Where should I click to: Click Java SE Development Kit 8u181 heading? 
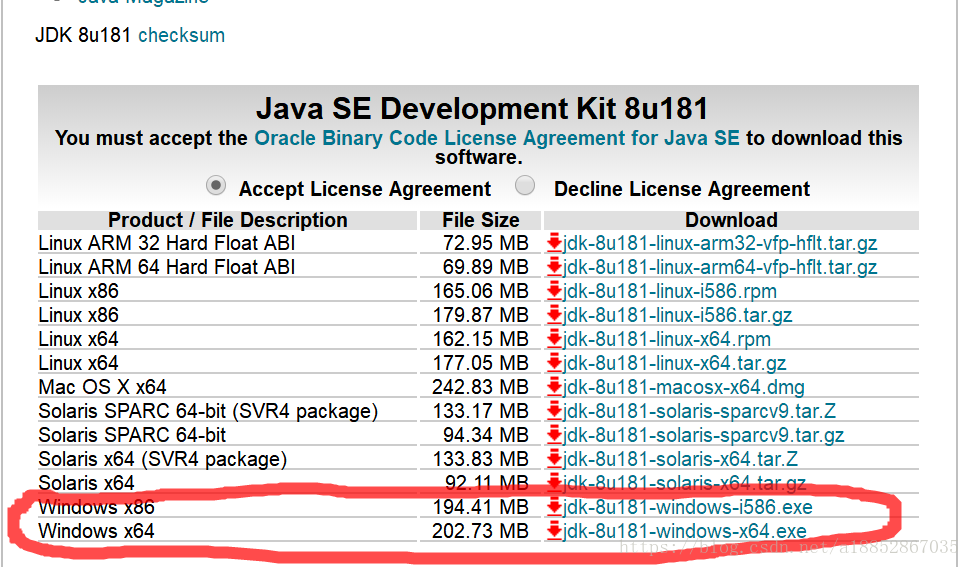(x=482, y=109)
